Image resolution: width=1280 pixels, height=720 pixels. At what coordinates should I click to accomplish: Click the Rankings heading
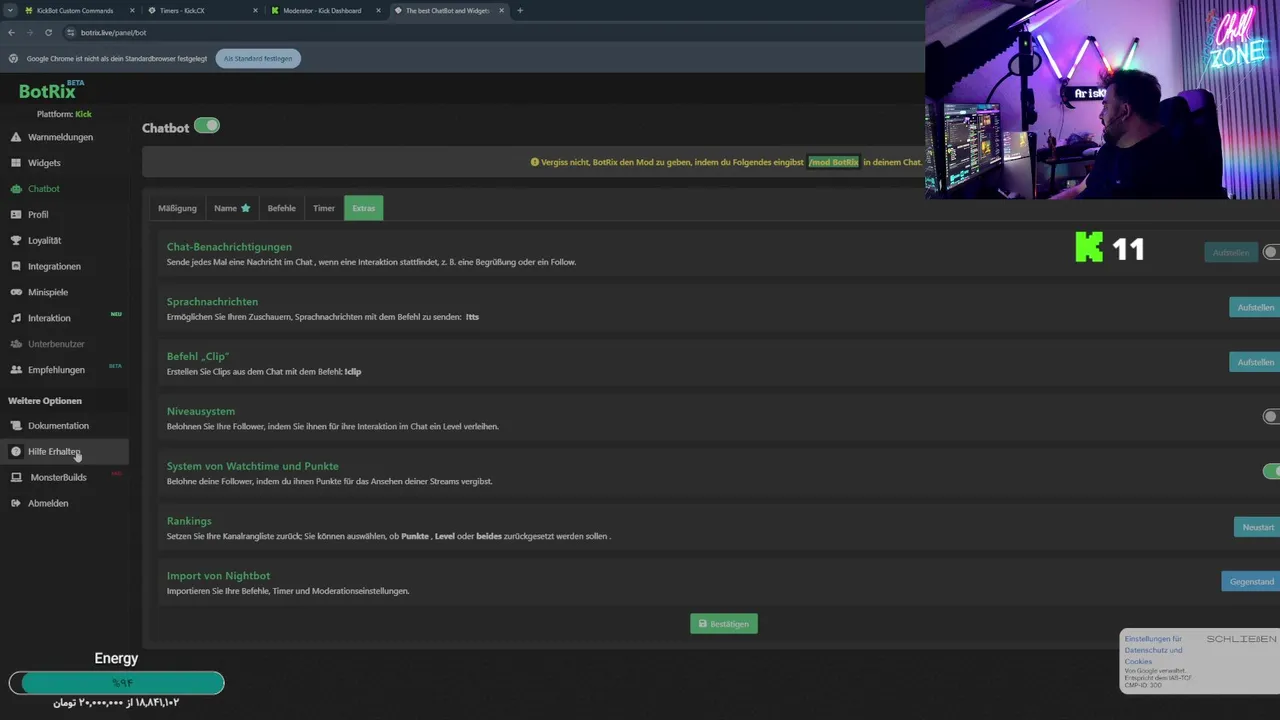pyautogui.click(x=189, y=521)
